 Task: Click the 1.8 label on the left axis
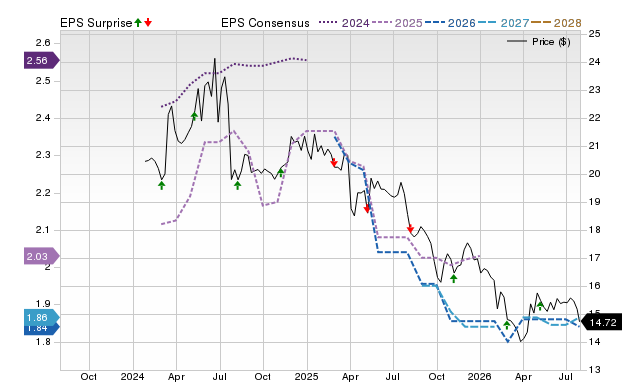pyautogui.click(x=43, y=342)
